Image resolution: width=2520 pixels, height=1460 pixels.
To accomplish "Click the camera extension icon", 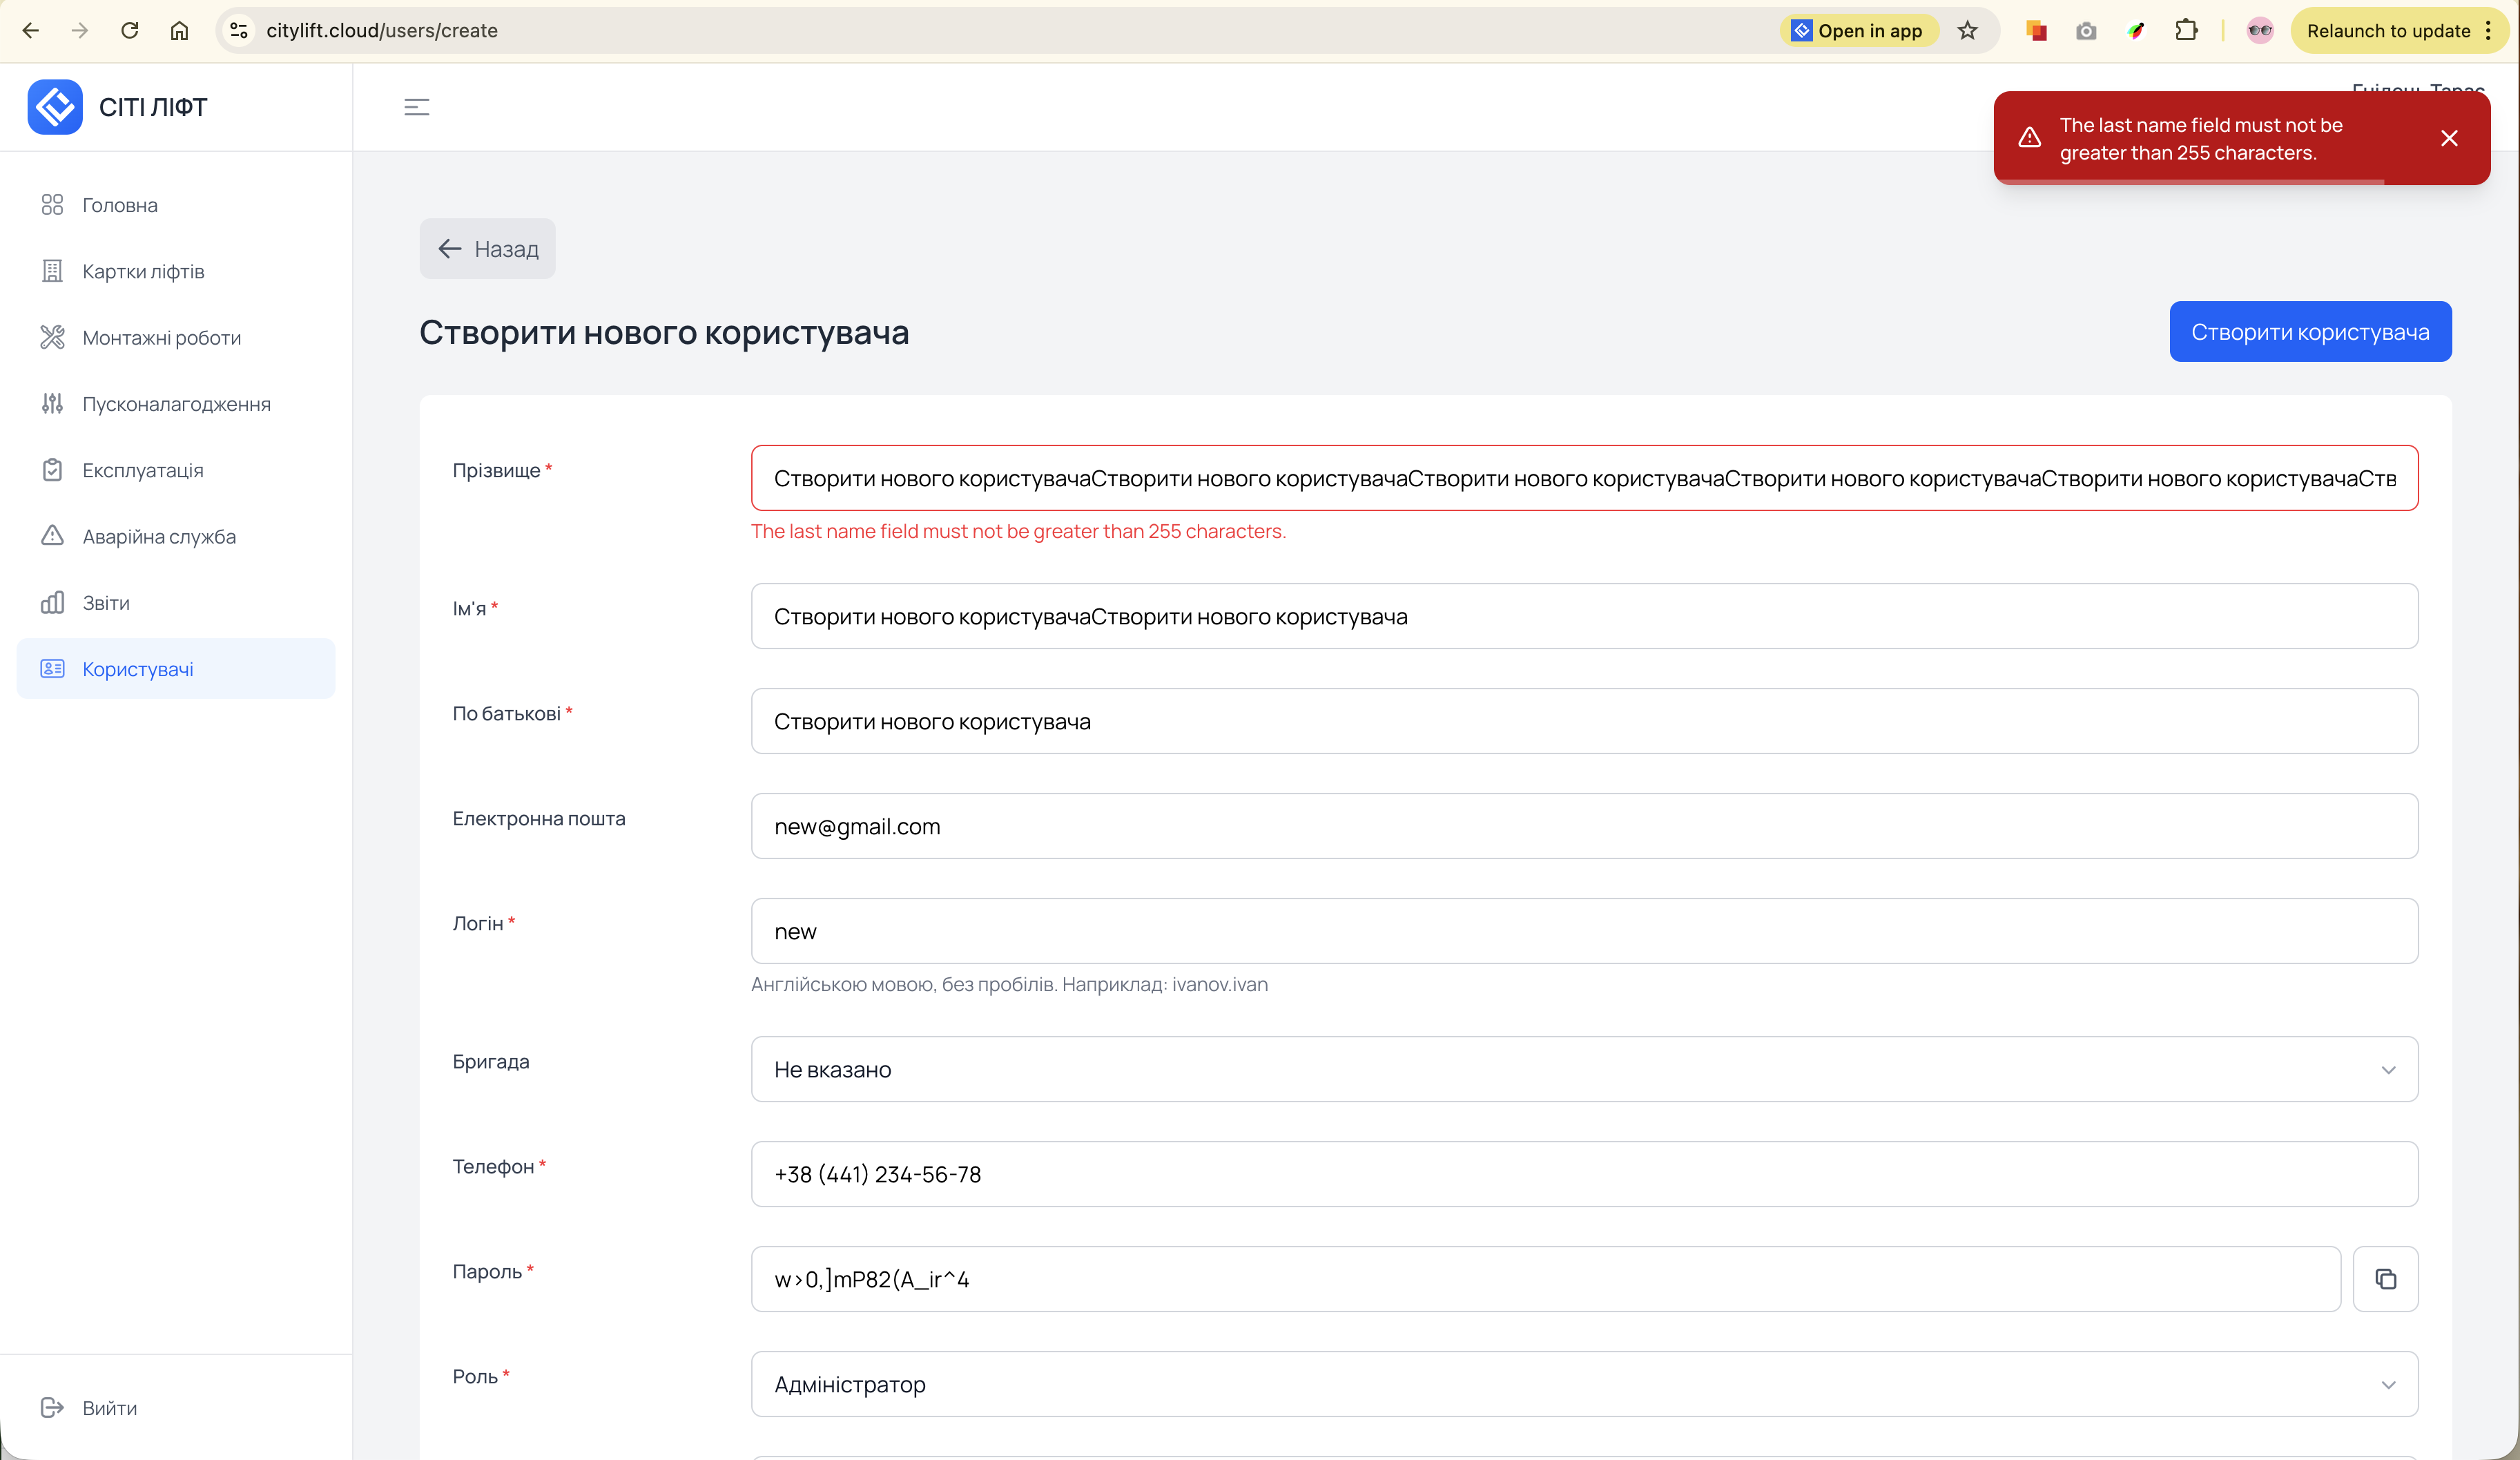I will click(x=2086, y=31).
